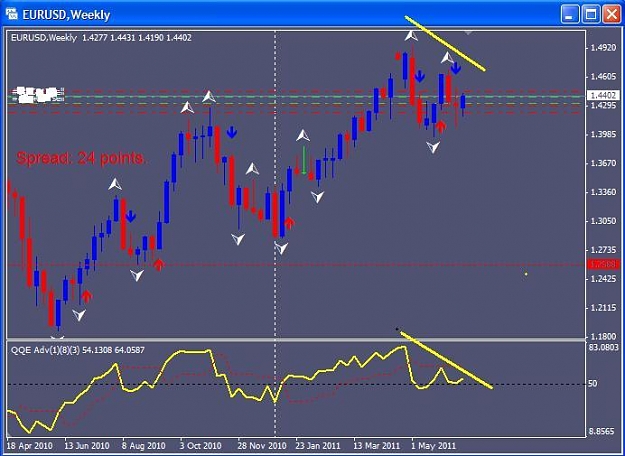Click the 13 Jun 2010 date label

[87, 445]
